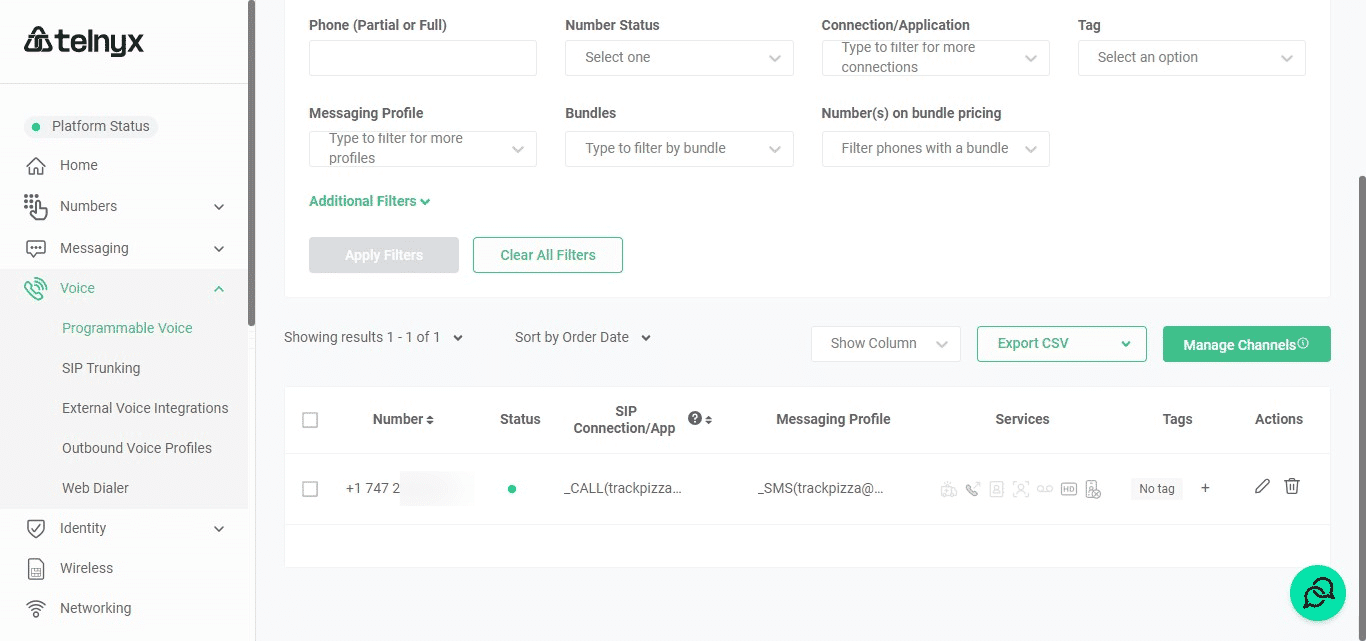This screenshot has width=1366, height=641.
Task: Click the call forwarding phone icon
Action: click(972, 489)
